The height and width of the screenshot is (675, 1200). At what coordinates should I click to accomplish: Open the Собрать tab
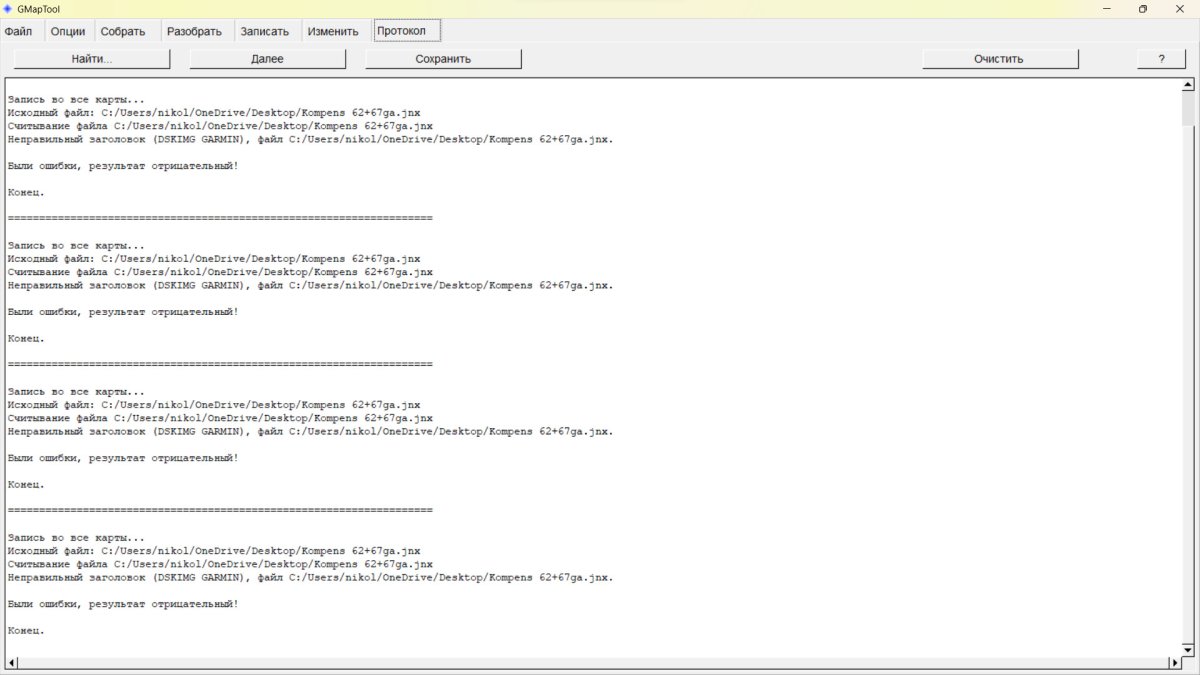(x=123, y=31)
